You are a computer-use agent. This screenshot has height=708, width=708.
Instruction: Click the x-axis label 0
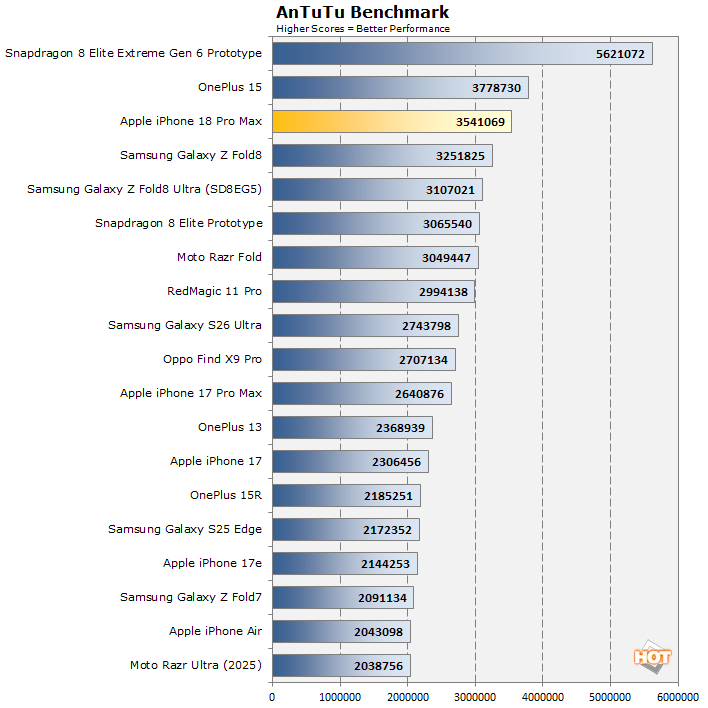(x=272, y=698)
